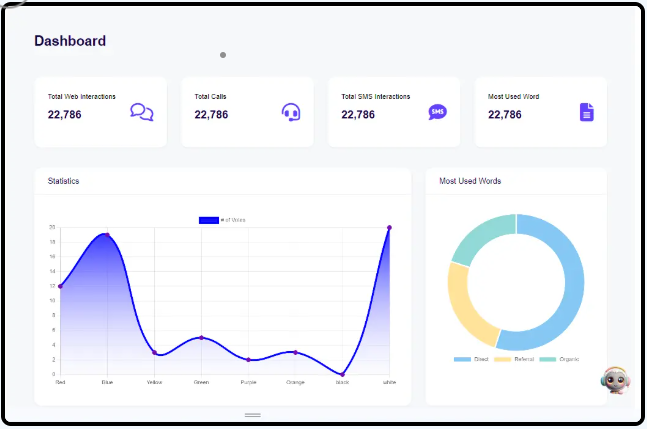Click the Dashboard heading
The image size is (647, 429).
click(x=70, y=41)
